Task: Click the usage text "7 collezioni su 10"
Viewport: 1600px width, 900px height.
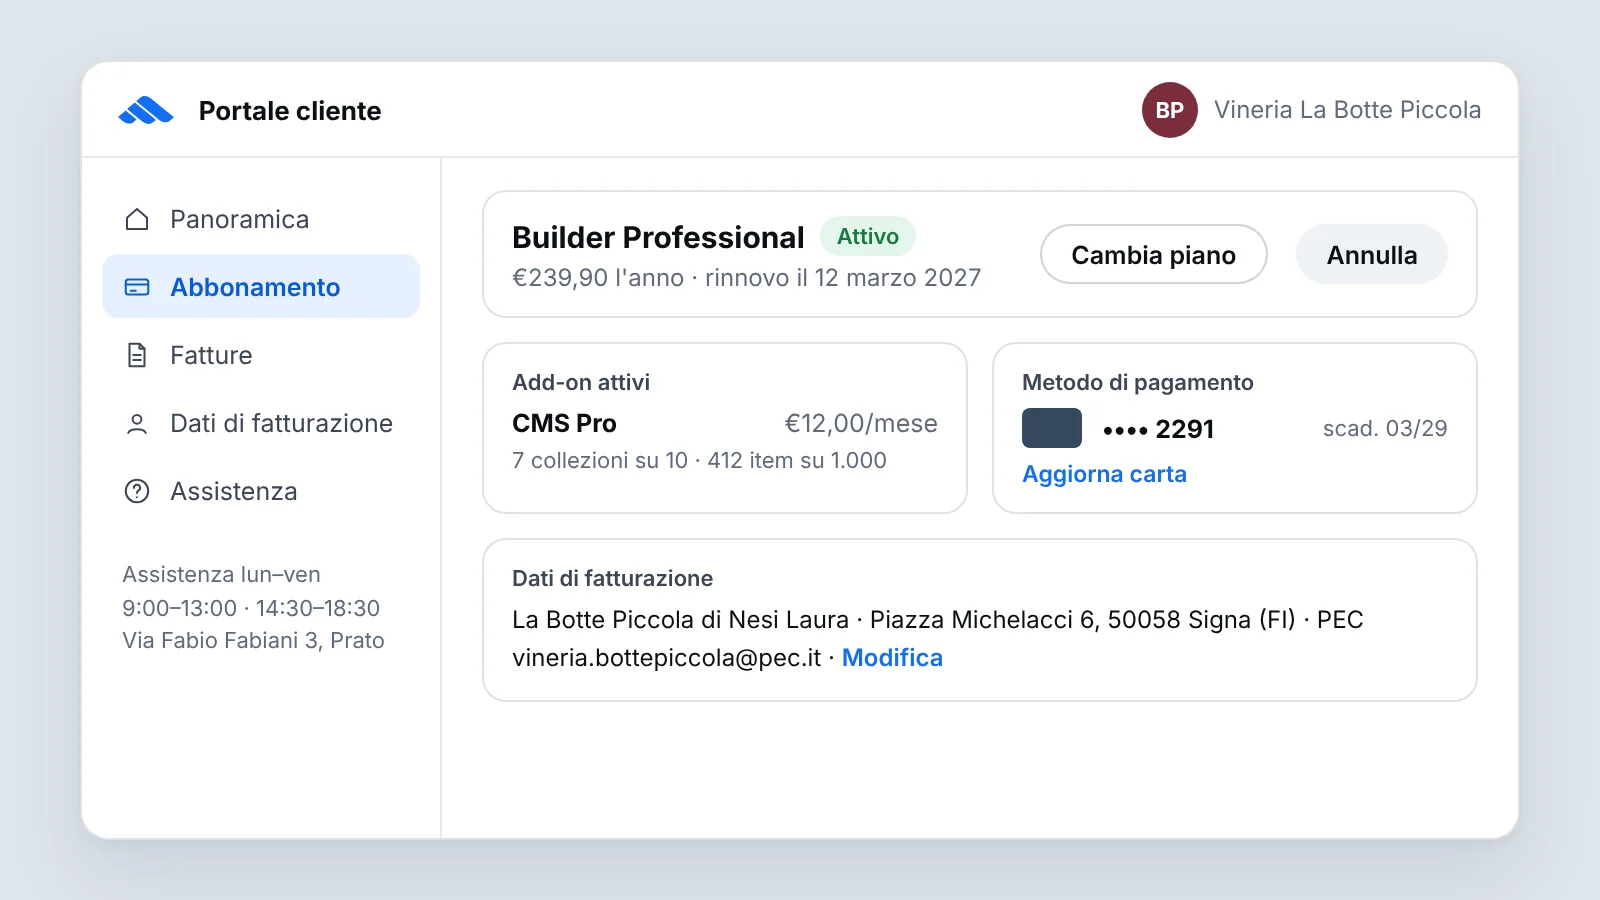Action: tap(600, 461)
